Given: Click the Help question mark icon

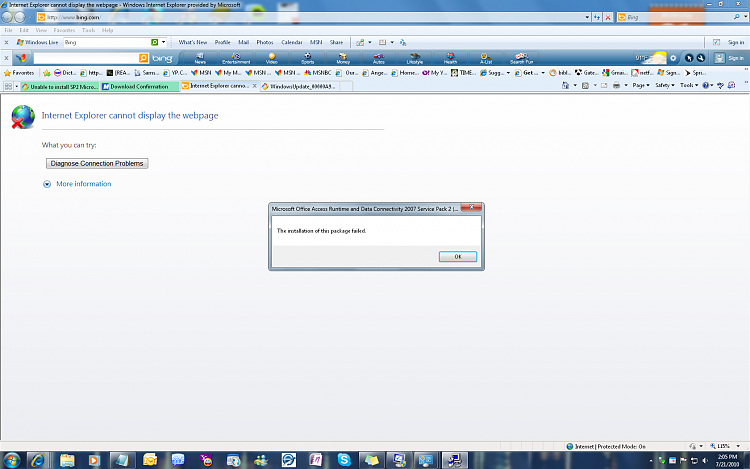Looking at the screenshot, I should coord(706,85).
